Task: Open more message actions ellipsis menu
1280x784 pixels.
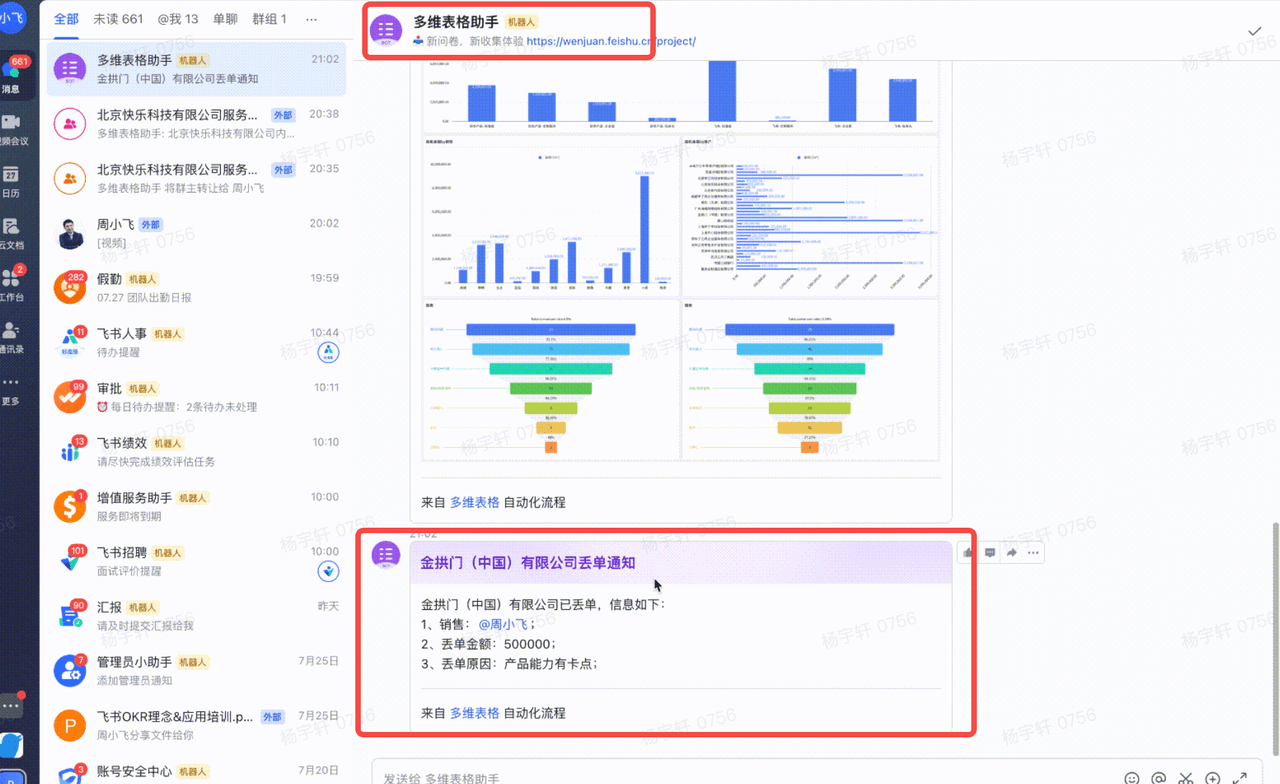Action: tap(1034, 553)
